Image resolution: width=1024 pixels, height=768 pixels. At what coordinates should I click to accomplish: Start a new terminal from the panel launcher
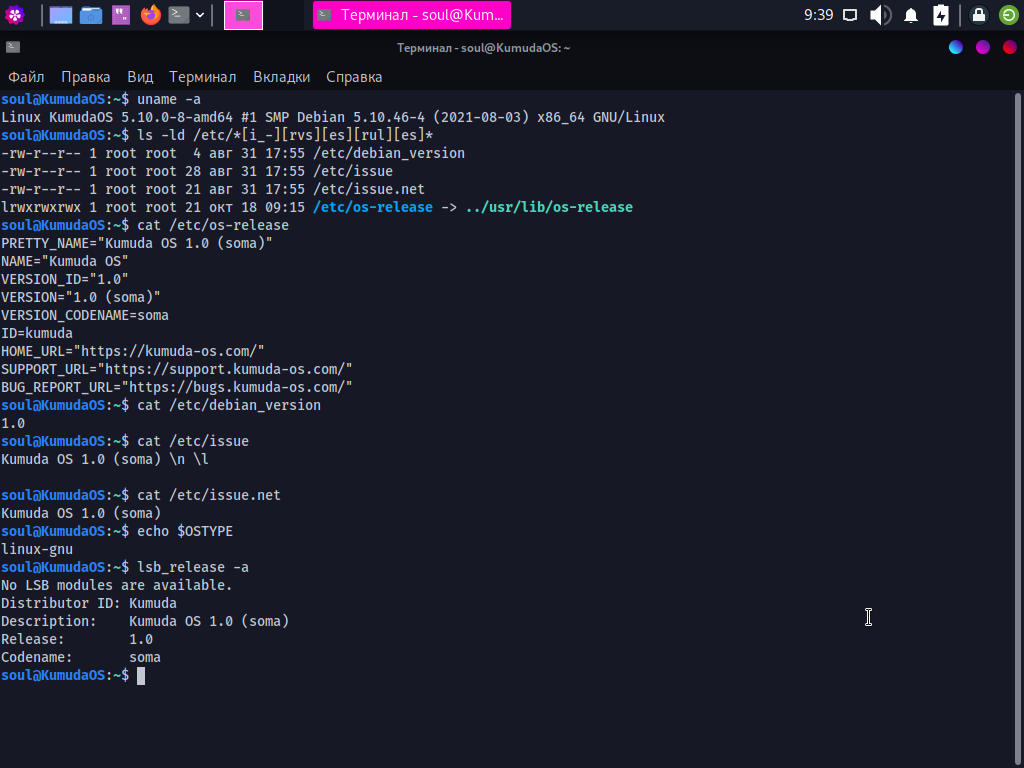[179, 14]
